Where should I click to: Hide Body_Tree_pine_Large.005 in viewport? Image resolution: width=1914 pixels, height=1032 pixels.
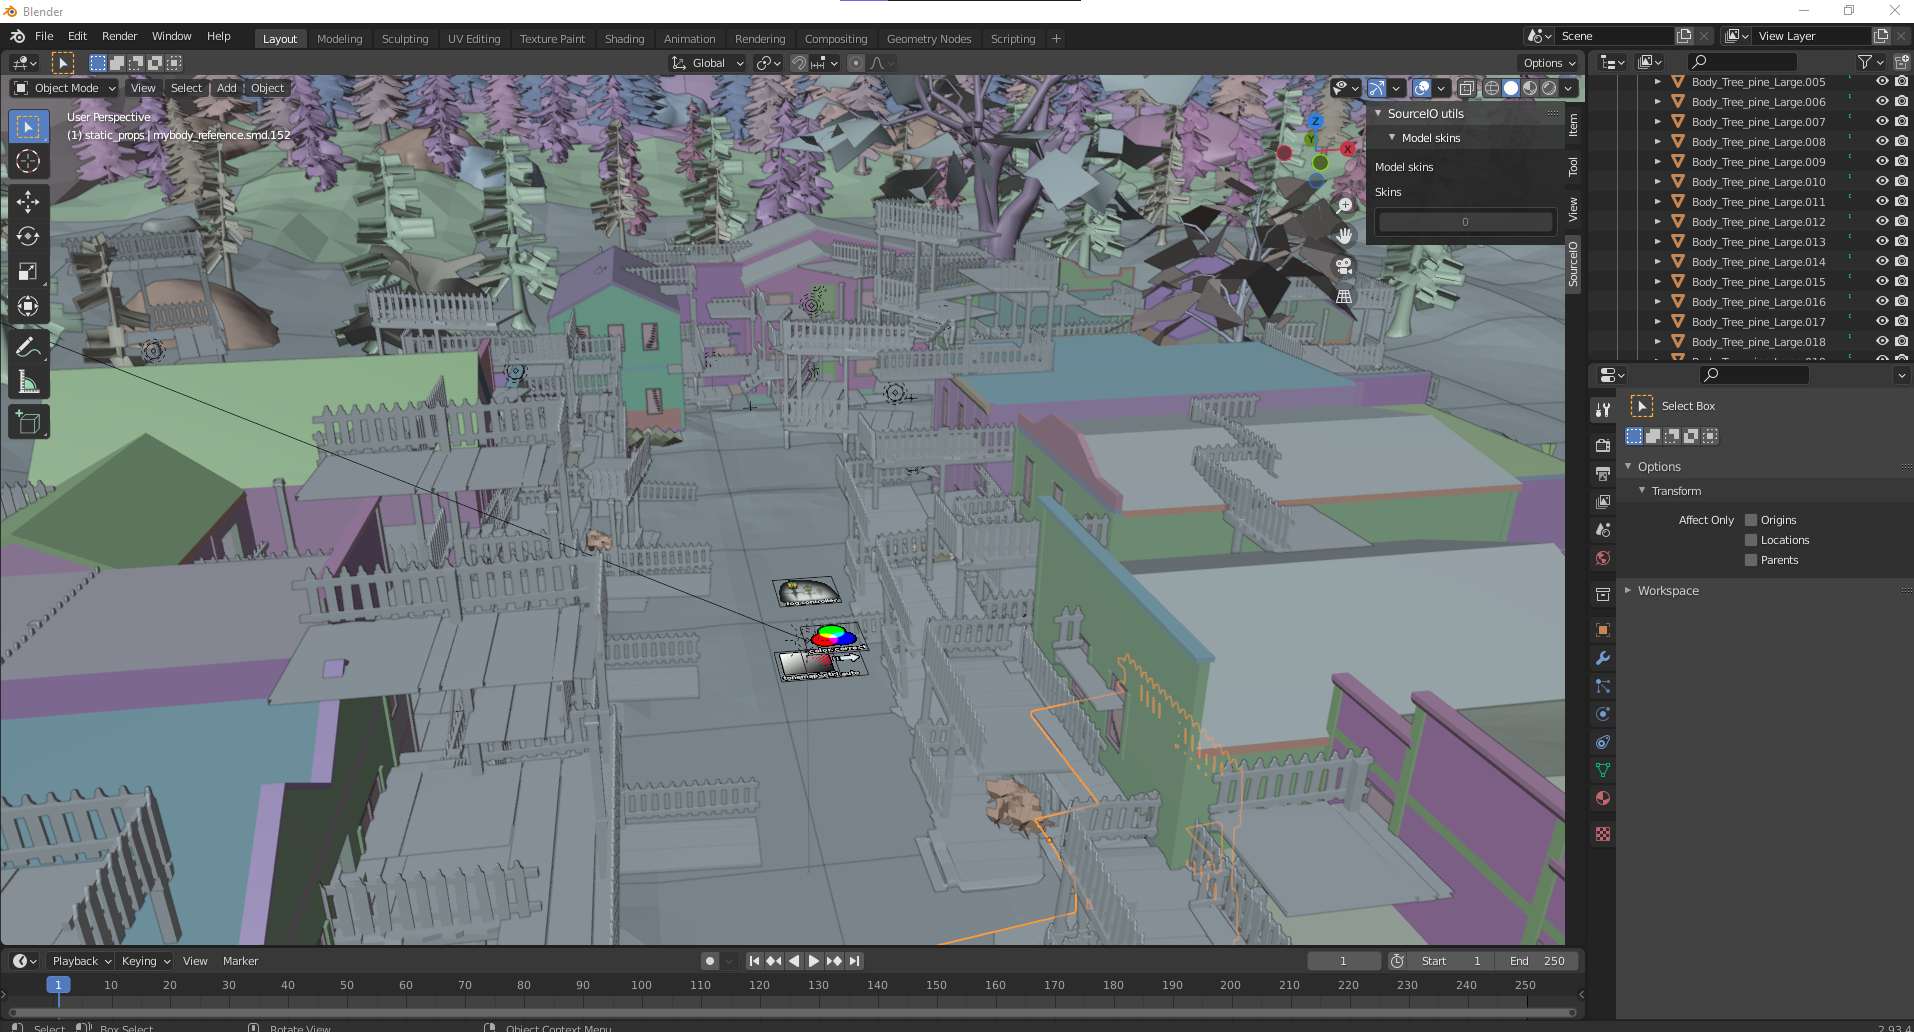coord(1882,82)
